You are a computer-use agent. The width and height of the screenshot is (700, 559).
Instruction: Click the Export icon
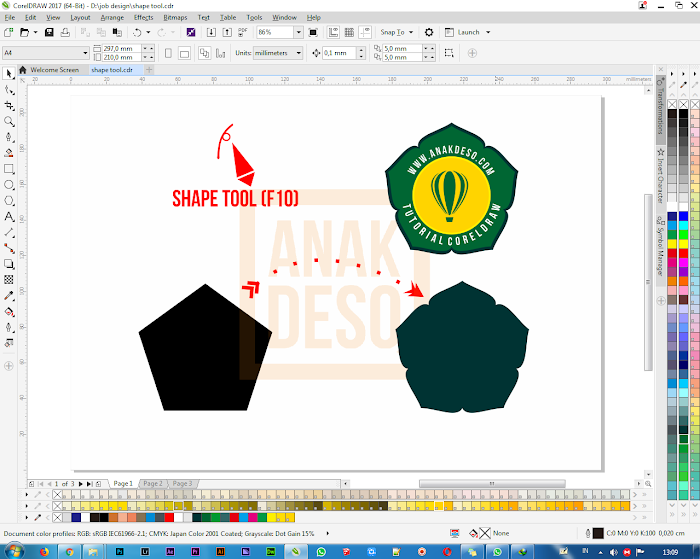click(x=227, y=32)
